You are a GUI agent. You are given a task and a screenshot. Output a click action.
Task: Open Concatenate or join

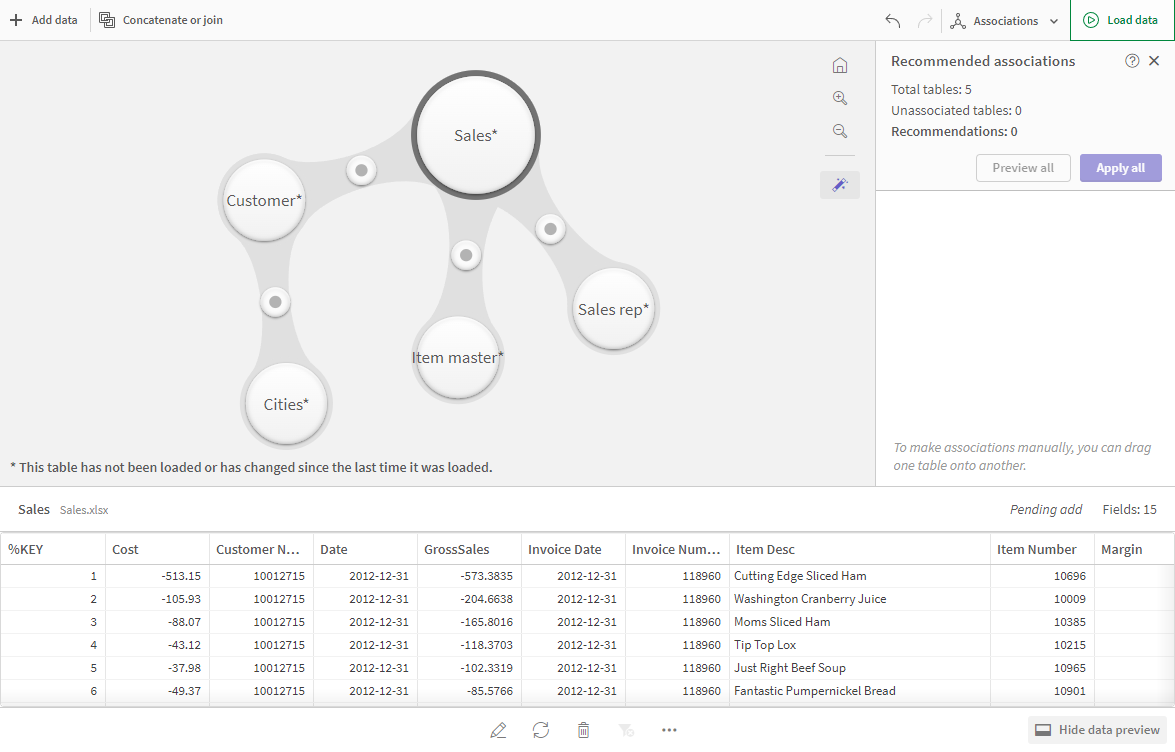point(161,20)
